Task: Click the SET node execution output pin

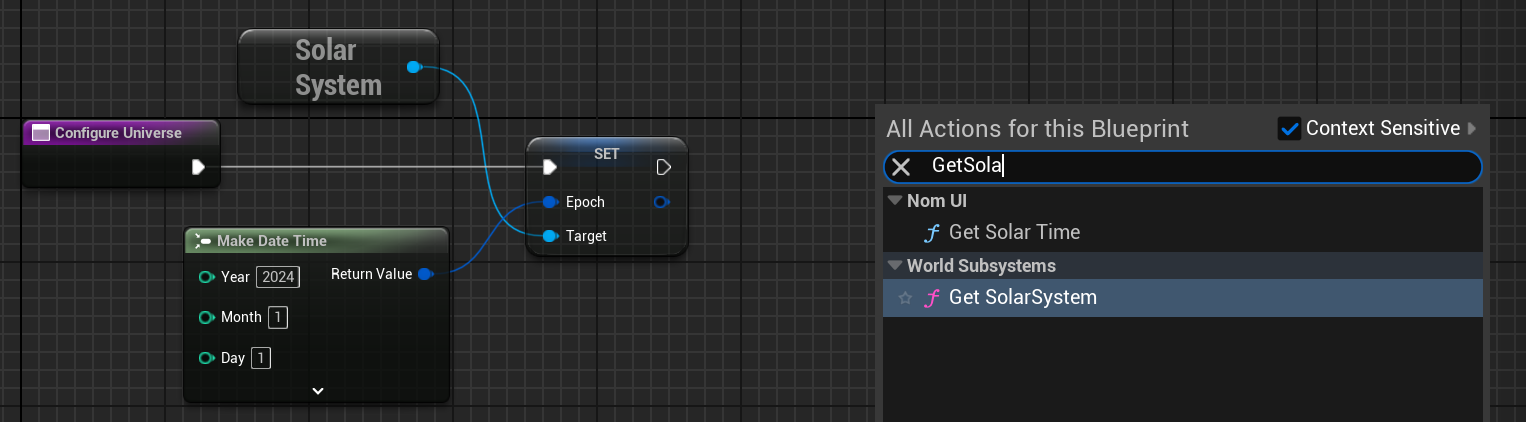Action: pyautogui.click(x=663, y=167)
